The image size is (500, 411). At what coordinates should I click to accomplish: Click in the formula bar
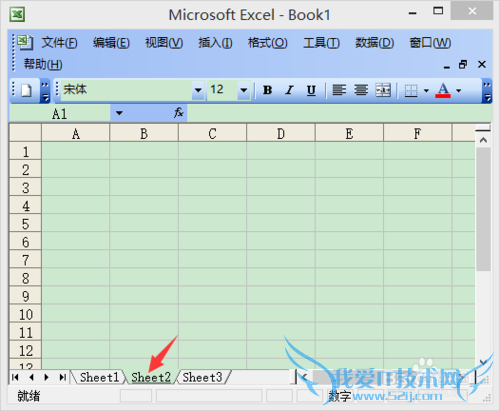point(339,113)
